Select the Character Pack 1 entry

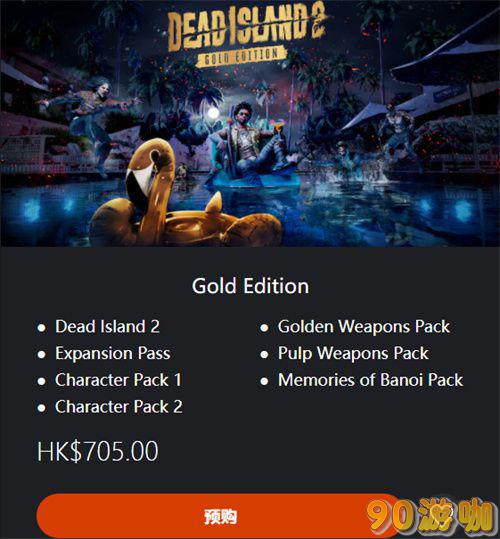118,380
